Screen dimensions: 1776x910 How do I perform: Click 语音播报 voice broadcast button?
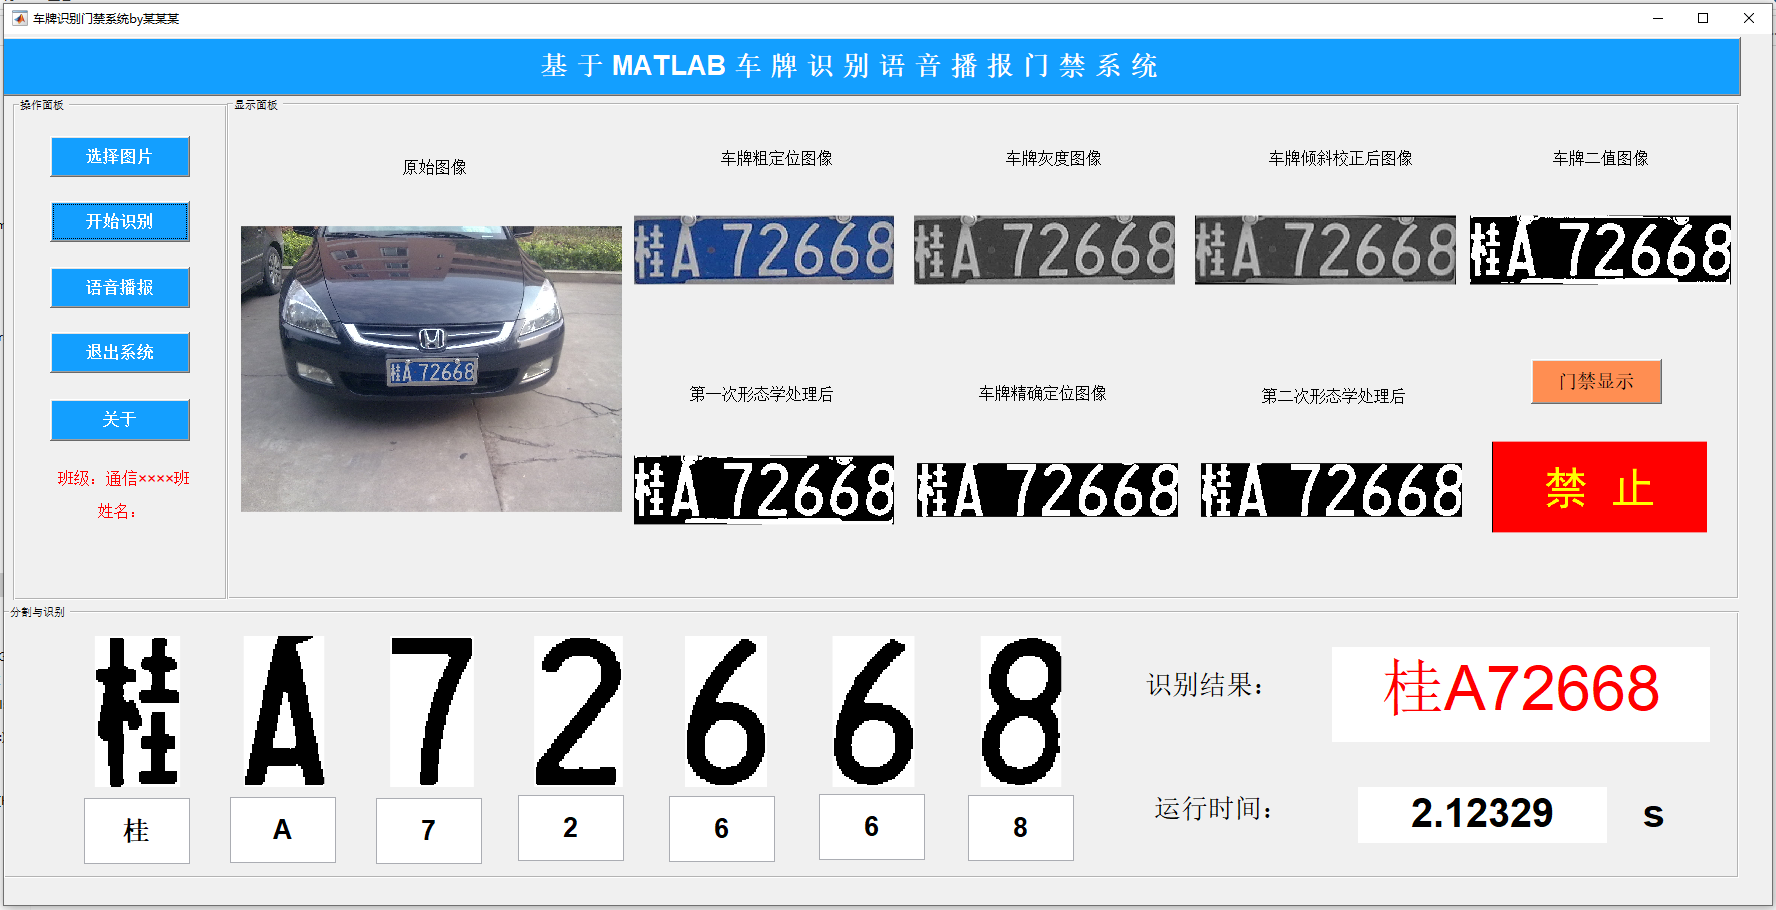point(120,288)
